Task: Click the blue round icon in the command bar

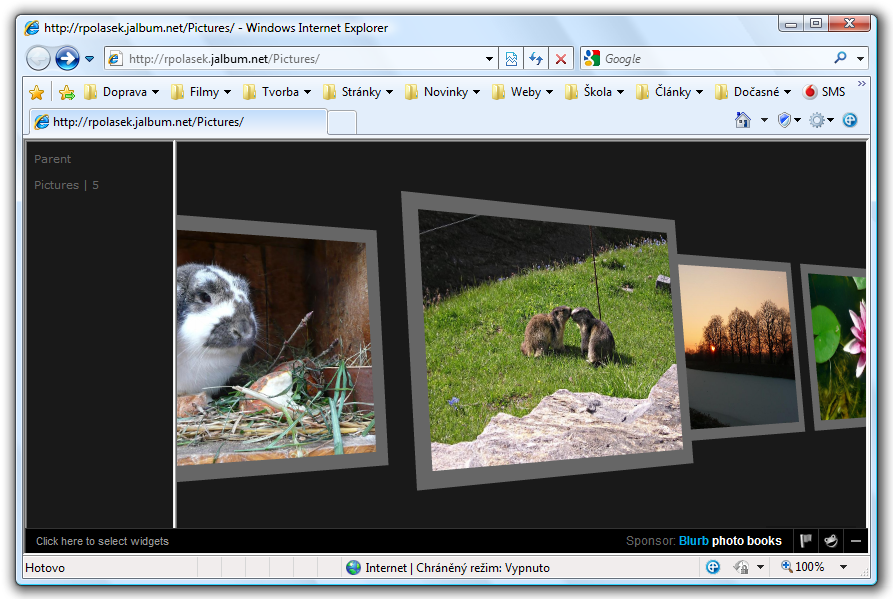Action: (850, 120)
